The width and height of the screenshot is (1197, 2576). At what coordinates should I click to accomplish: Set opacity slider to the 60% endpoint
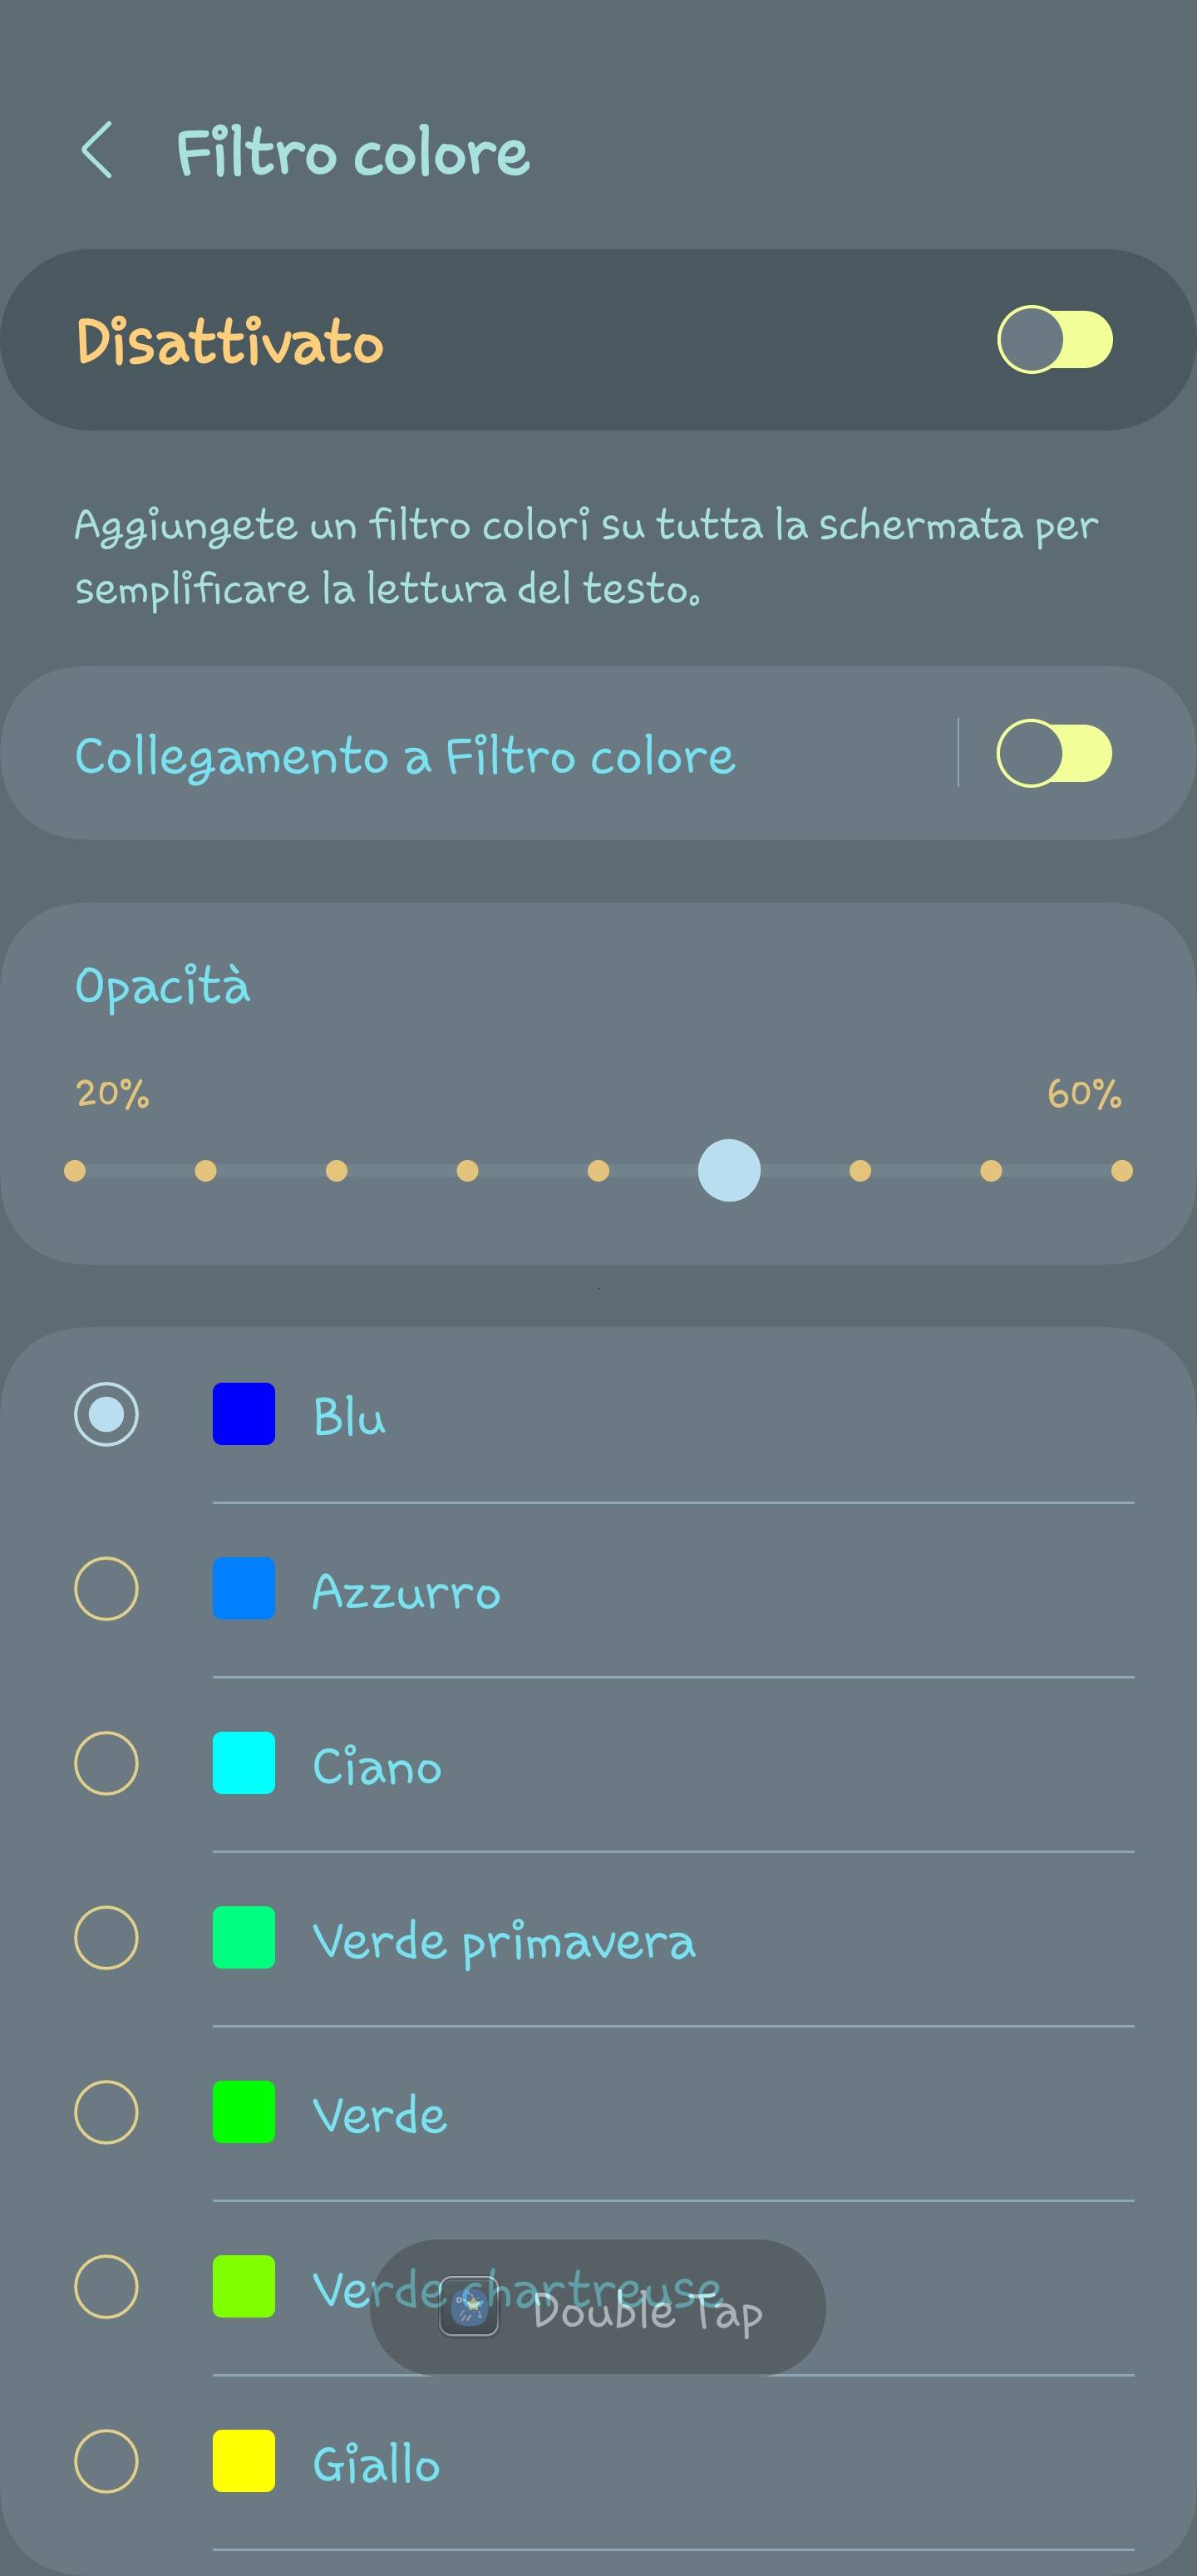1122,1170
